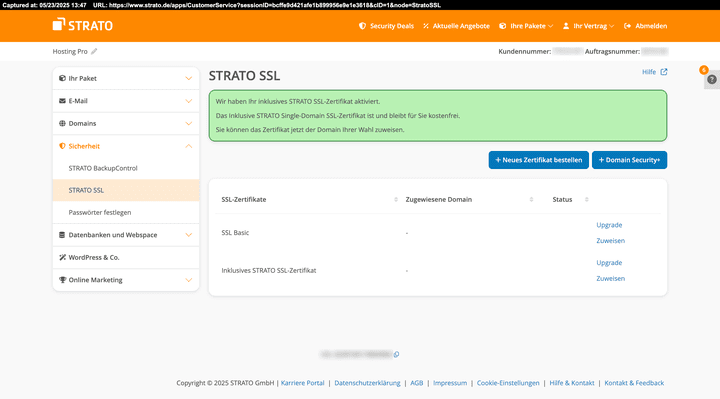Open Cookie-Einstellungen footer link
Image resolution: width=720 pixels, height=399 pixels.
click(508, 383)
